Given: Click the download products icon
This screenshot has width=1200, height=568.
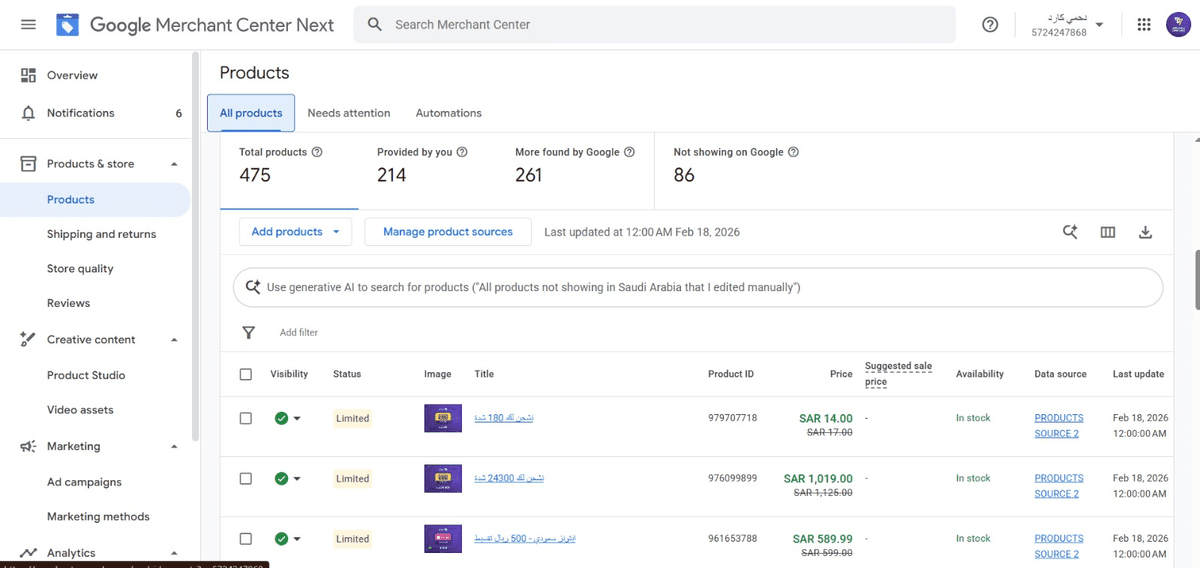Looking at the screenshot, I should tap(1146, 232).
